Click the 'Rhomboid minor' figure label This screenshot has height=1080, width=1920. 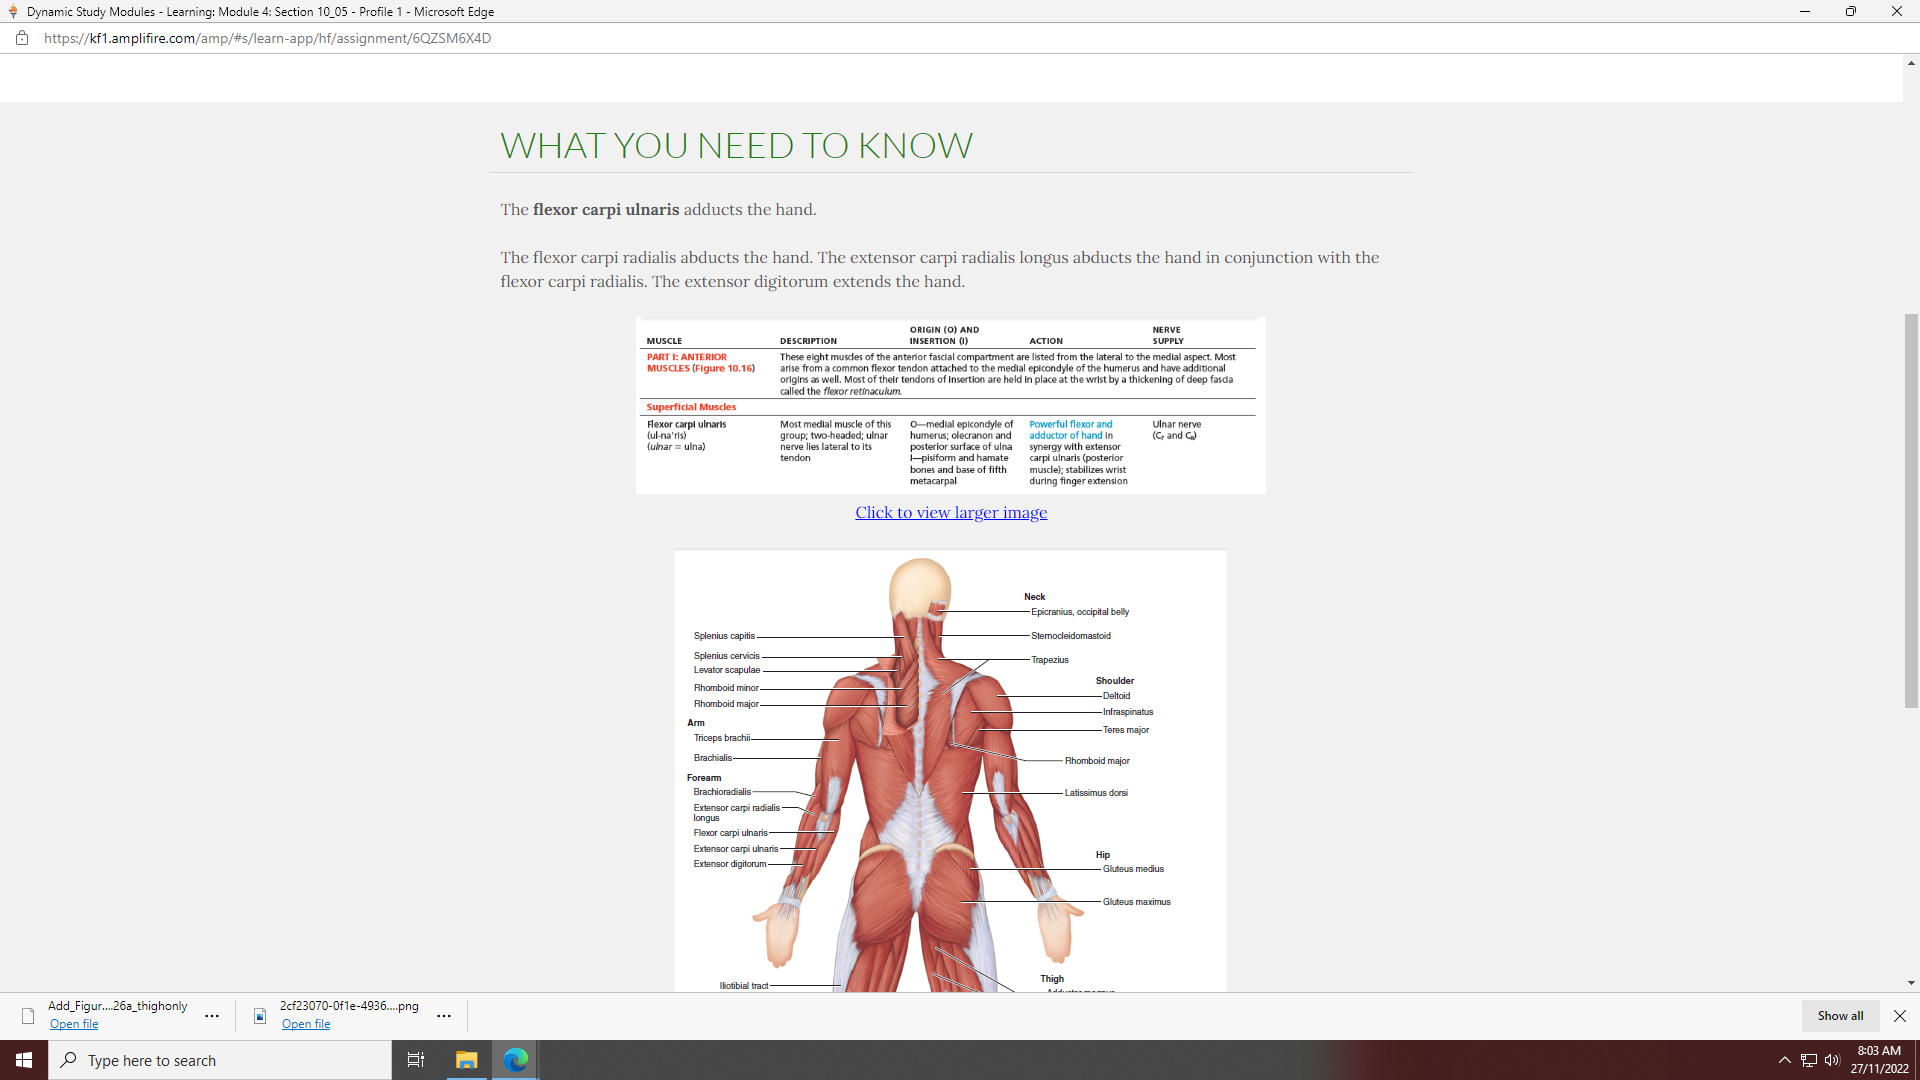(726, 688)
